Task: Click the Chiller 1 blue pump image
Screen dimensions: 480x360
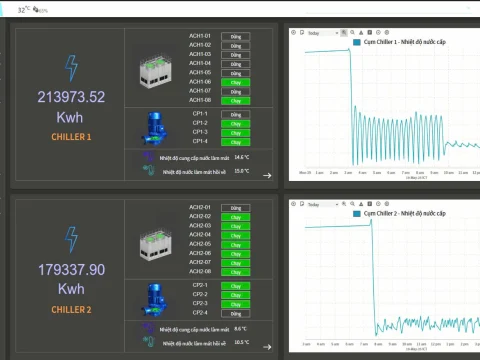Action: coord(154,128)
